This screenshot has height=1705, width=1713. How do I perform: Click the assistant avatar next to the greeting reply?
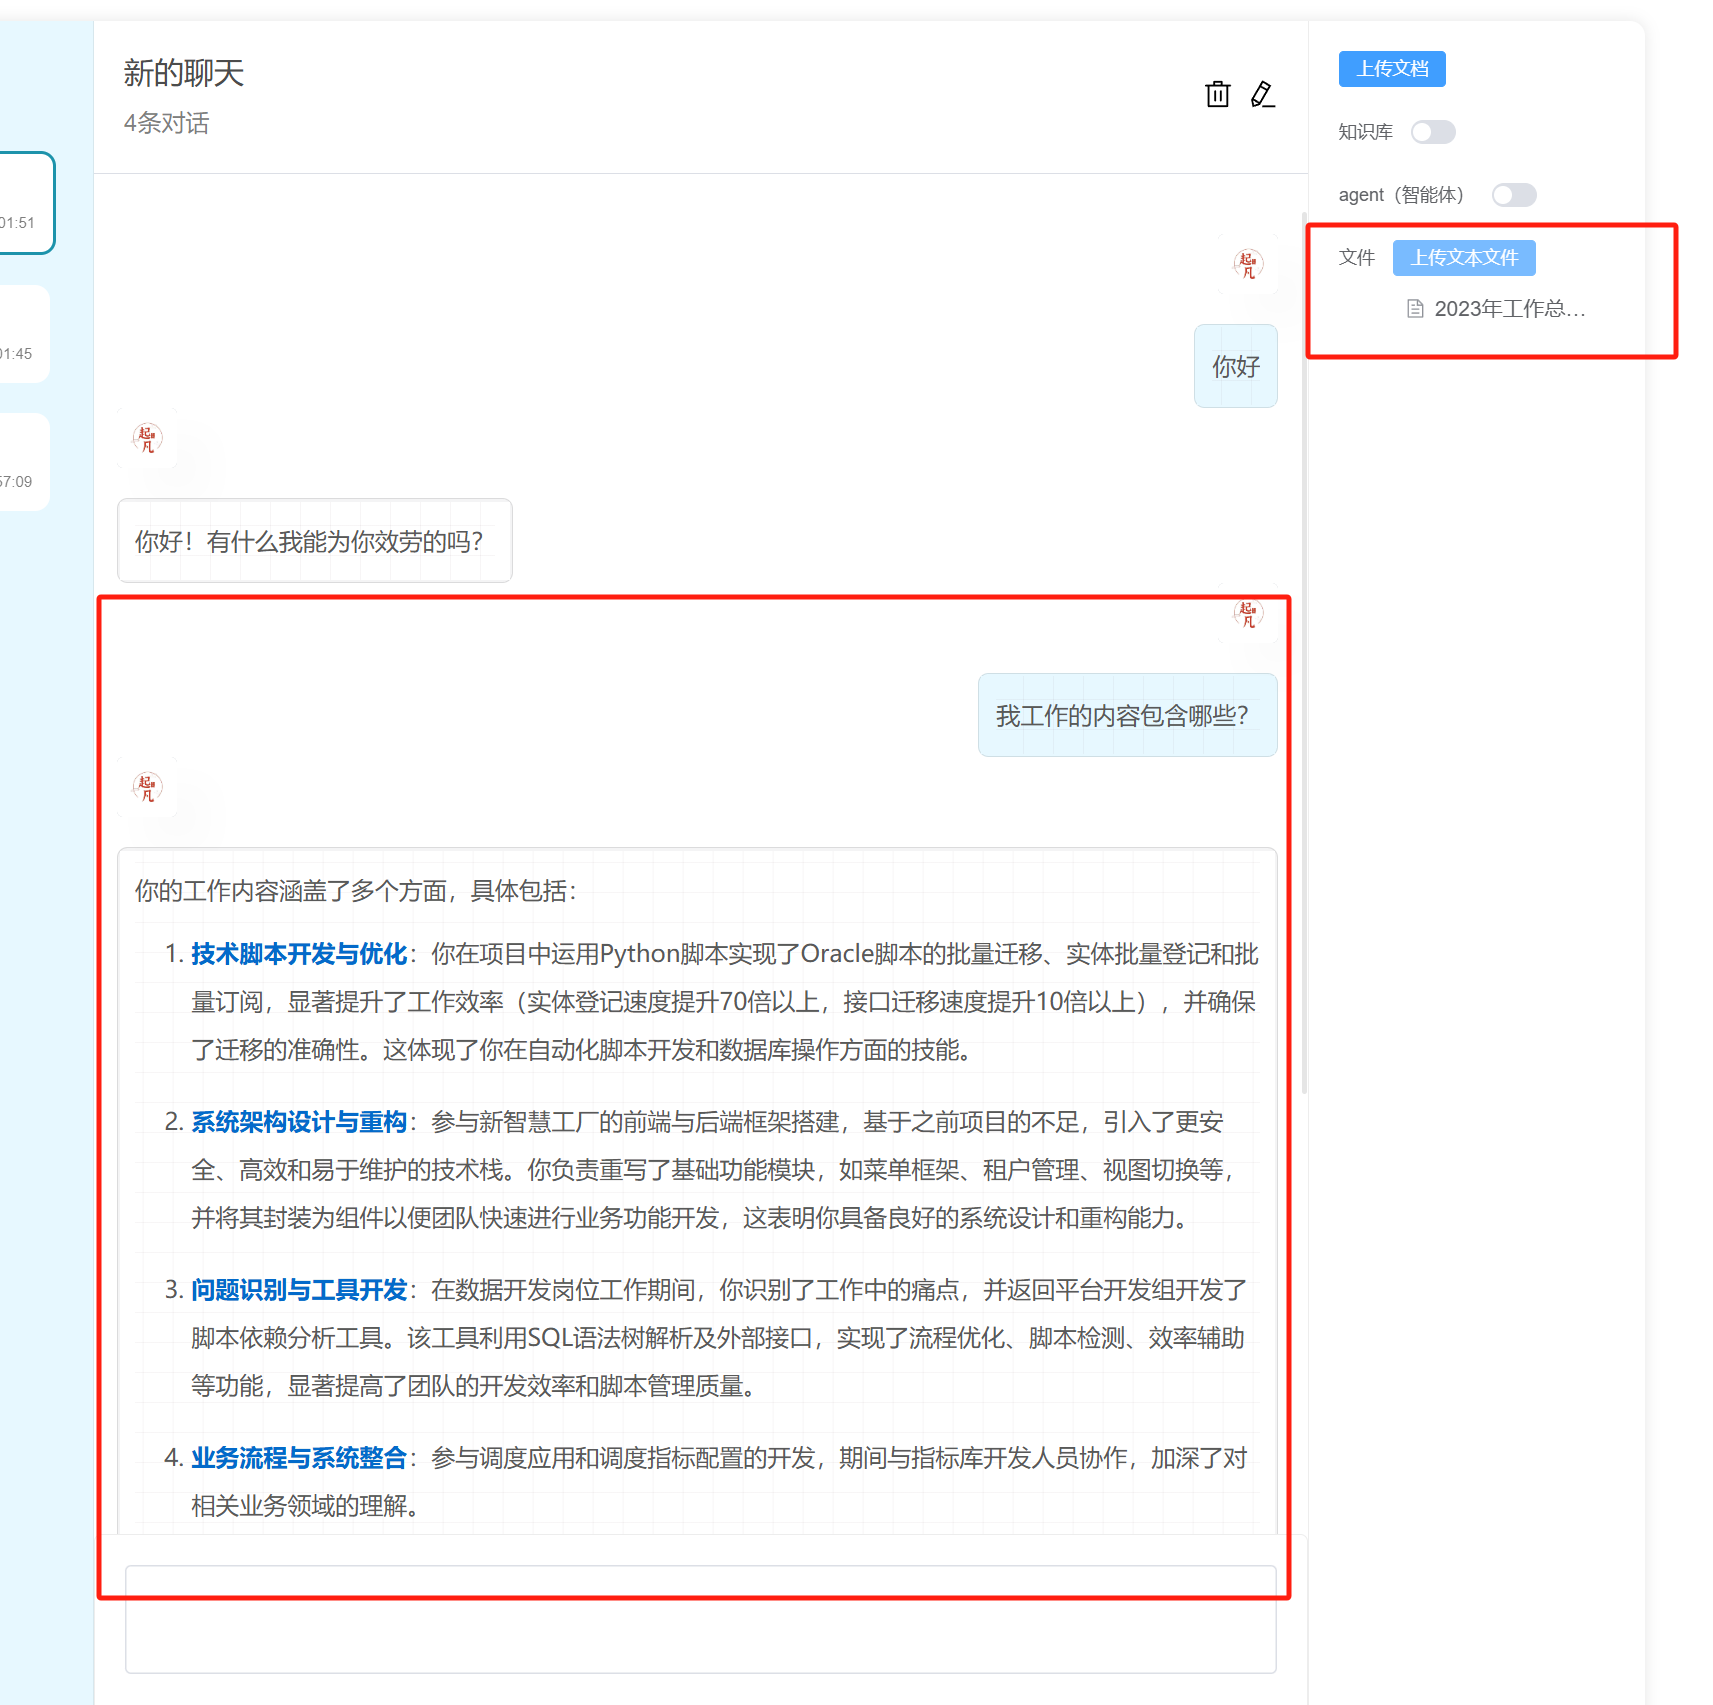pos(146,439)
